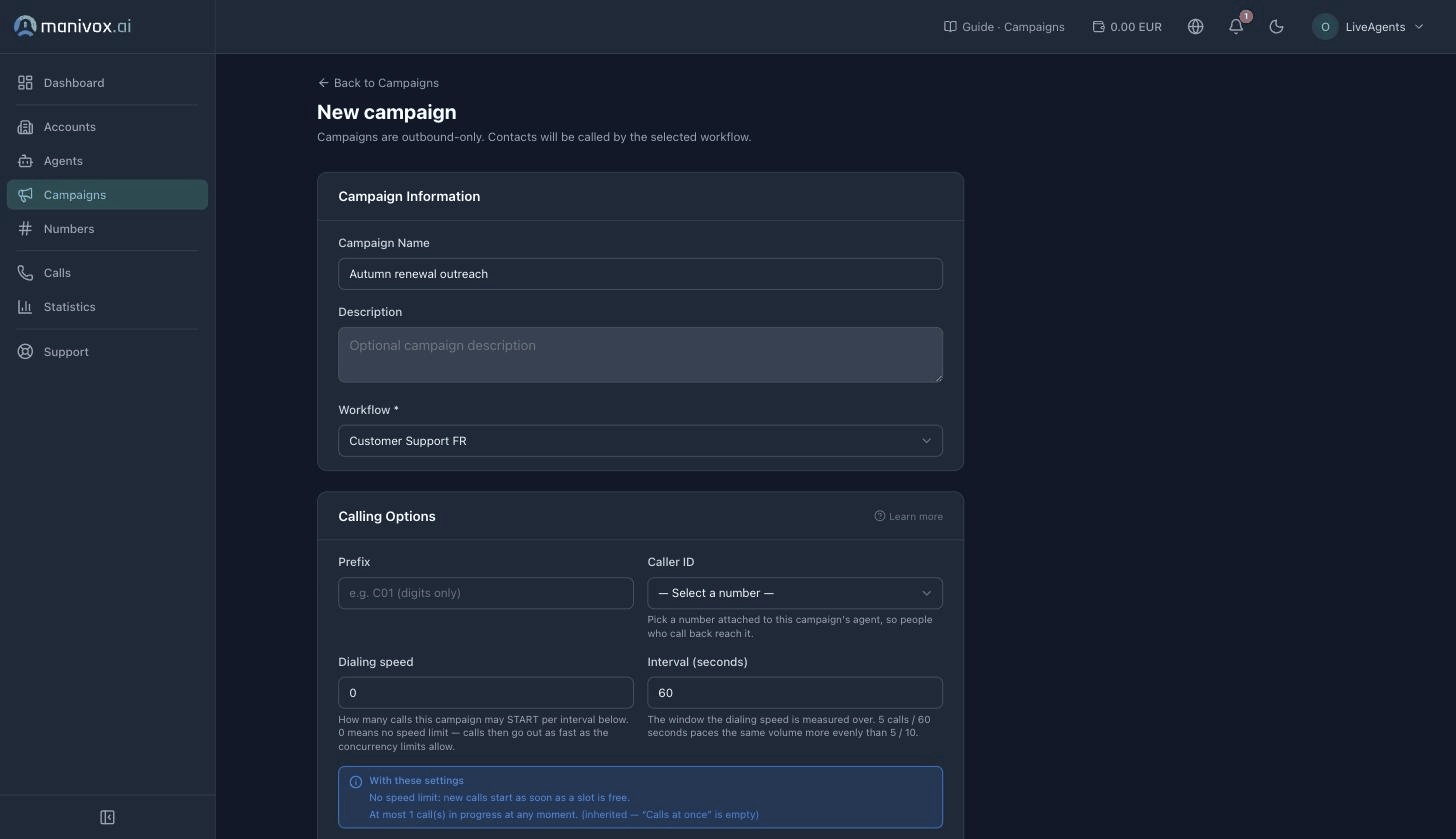This screenshot has height=839, width=1456.
Task: Open the Numbers section
Action: click(107, 229)
